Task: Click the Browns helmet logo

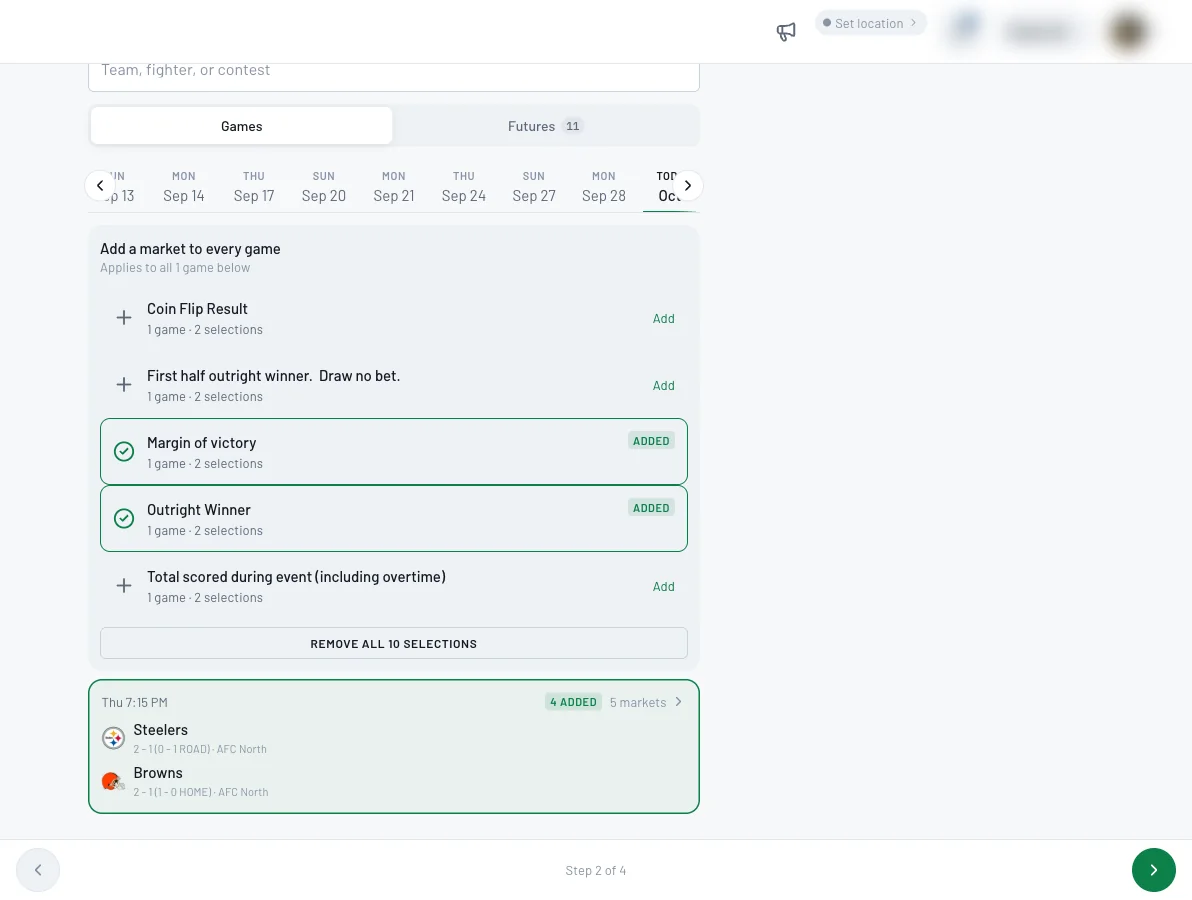Action: coord(113,781)
